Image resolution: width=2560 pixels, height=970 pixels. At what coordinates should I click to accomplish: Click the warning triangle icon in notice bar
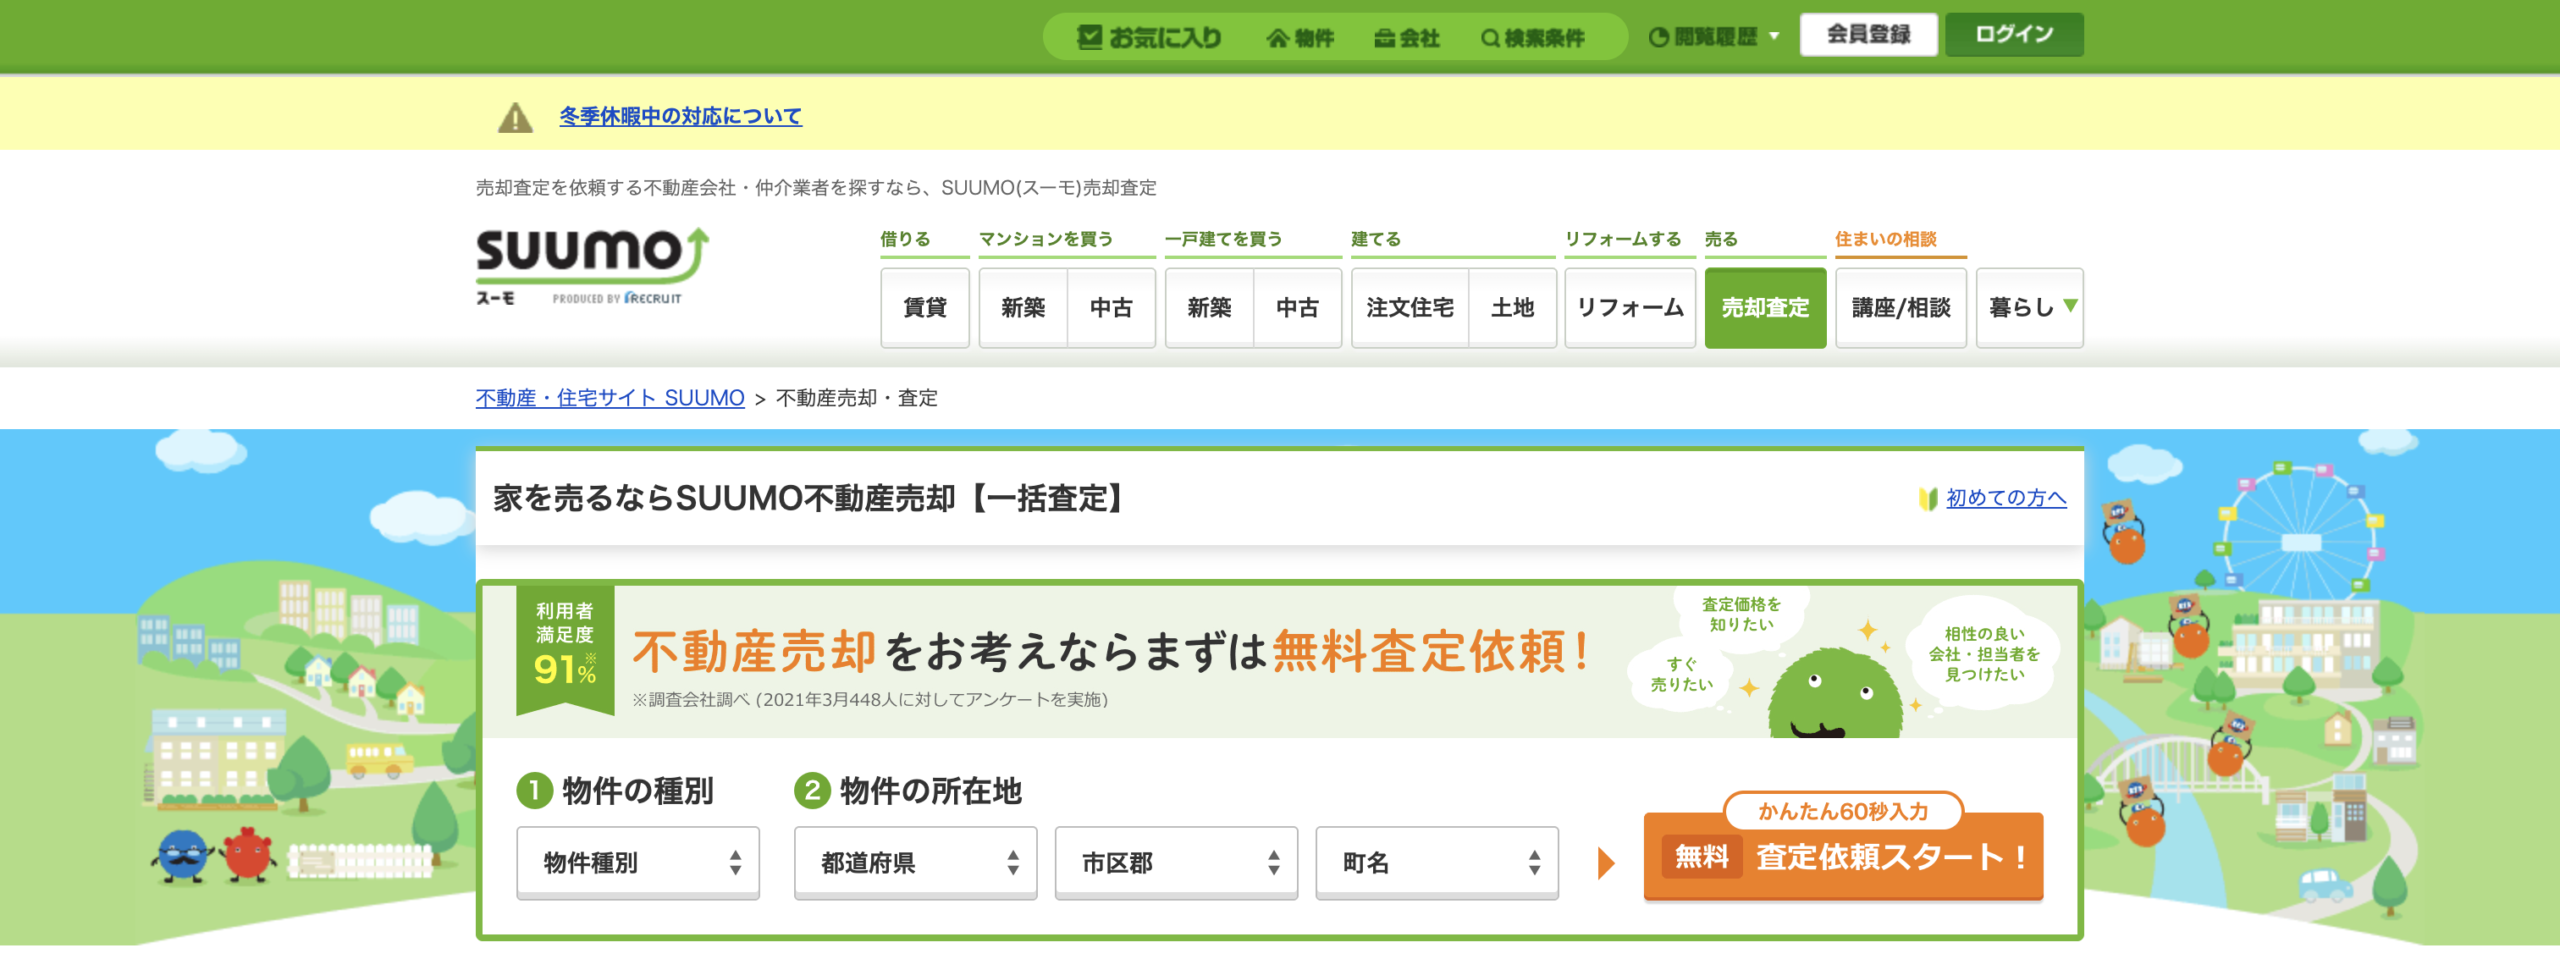pos(515,117)
